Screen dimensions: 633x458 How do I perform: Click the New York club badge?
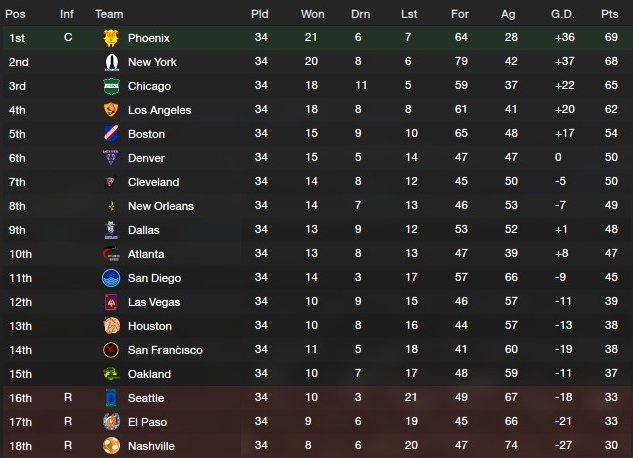[111, 62]
